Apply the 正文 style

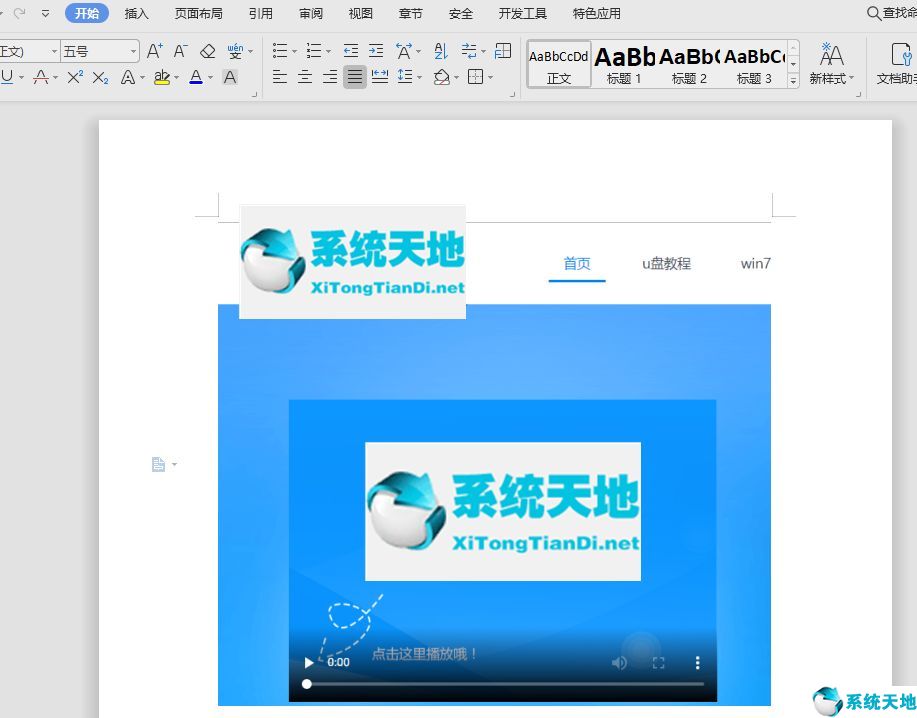pyautogui.click(x=559, y=64)
